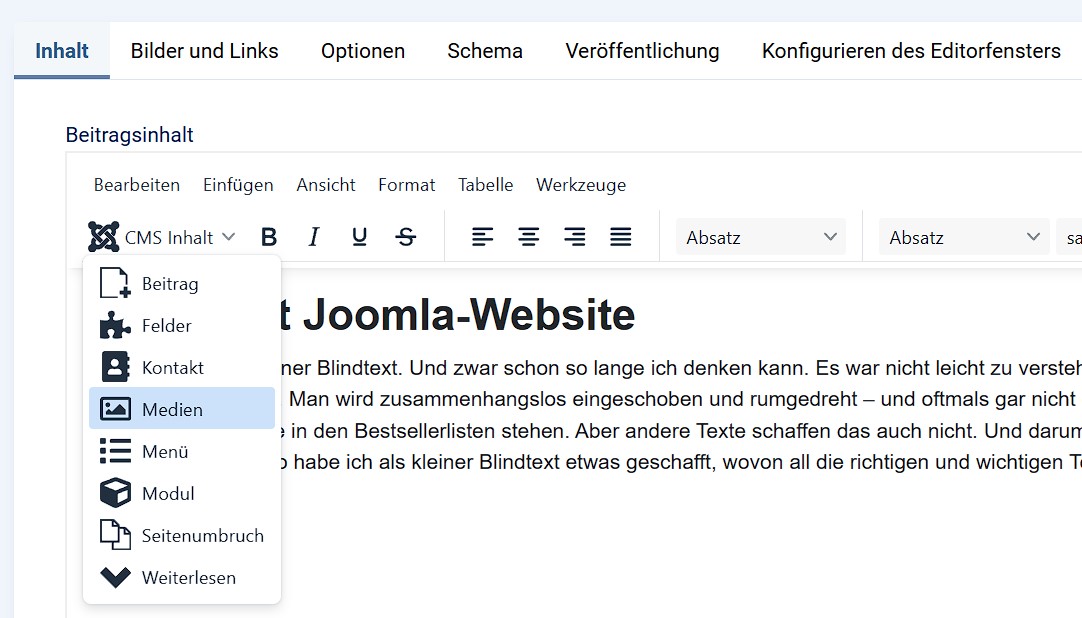Collapse the CMS Inhalt dropdown

(x=162, y=237)
